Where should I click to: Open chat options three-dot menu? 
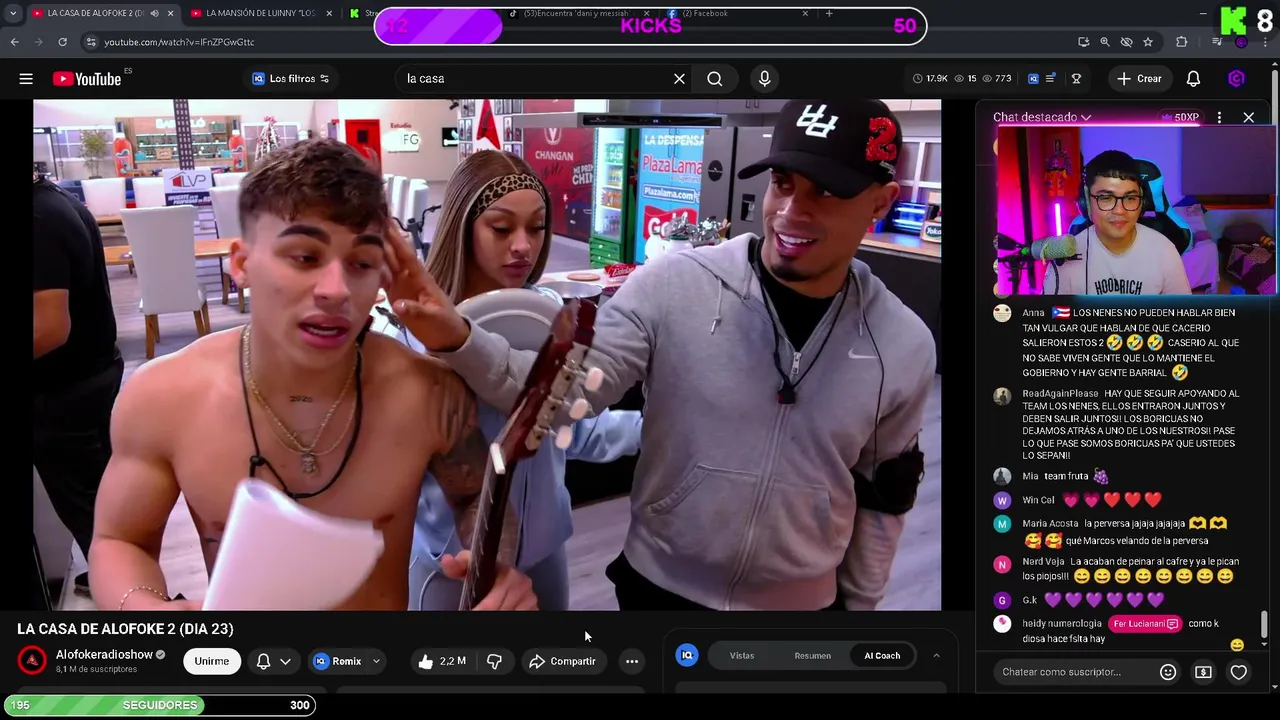click(x=1219, y=117)
